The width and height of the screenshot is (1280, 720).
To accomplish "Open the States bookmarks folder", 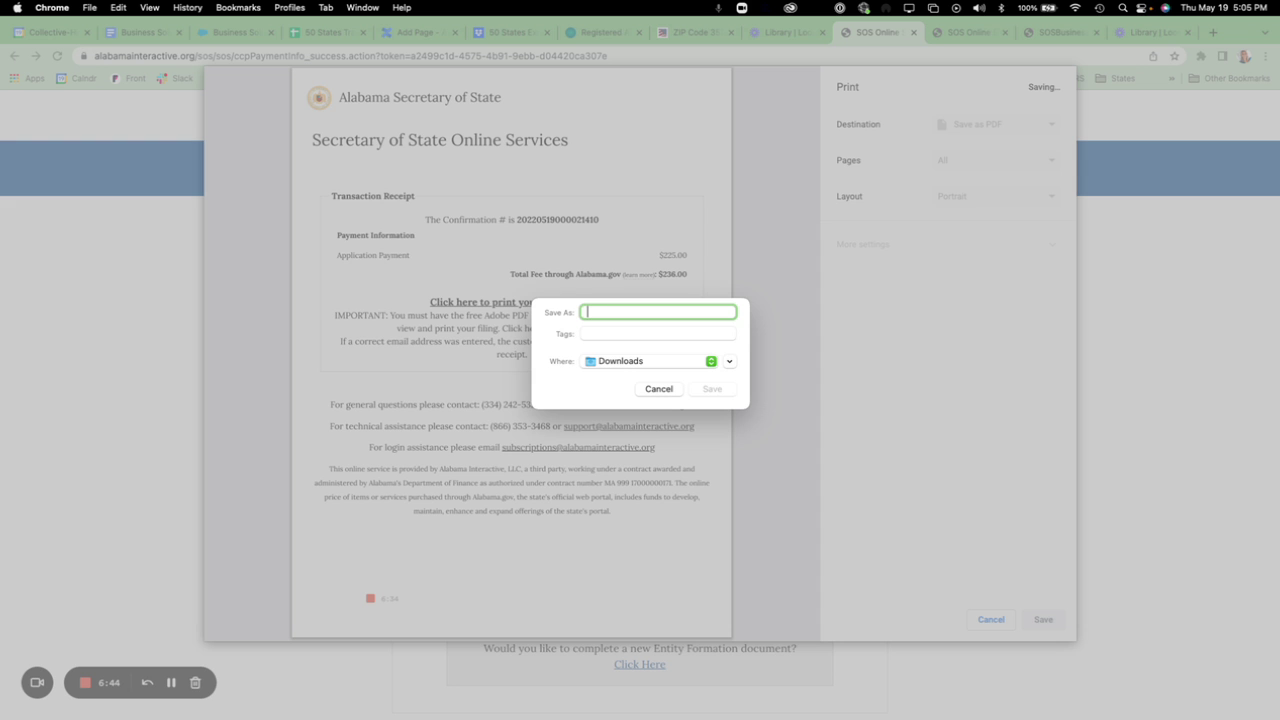I will click(x=1115, y=78).
